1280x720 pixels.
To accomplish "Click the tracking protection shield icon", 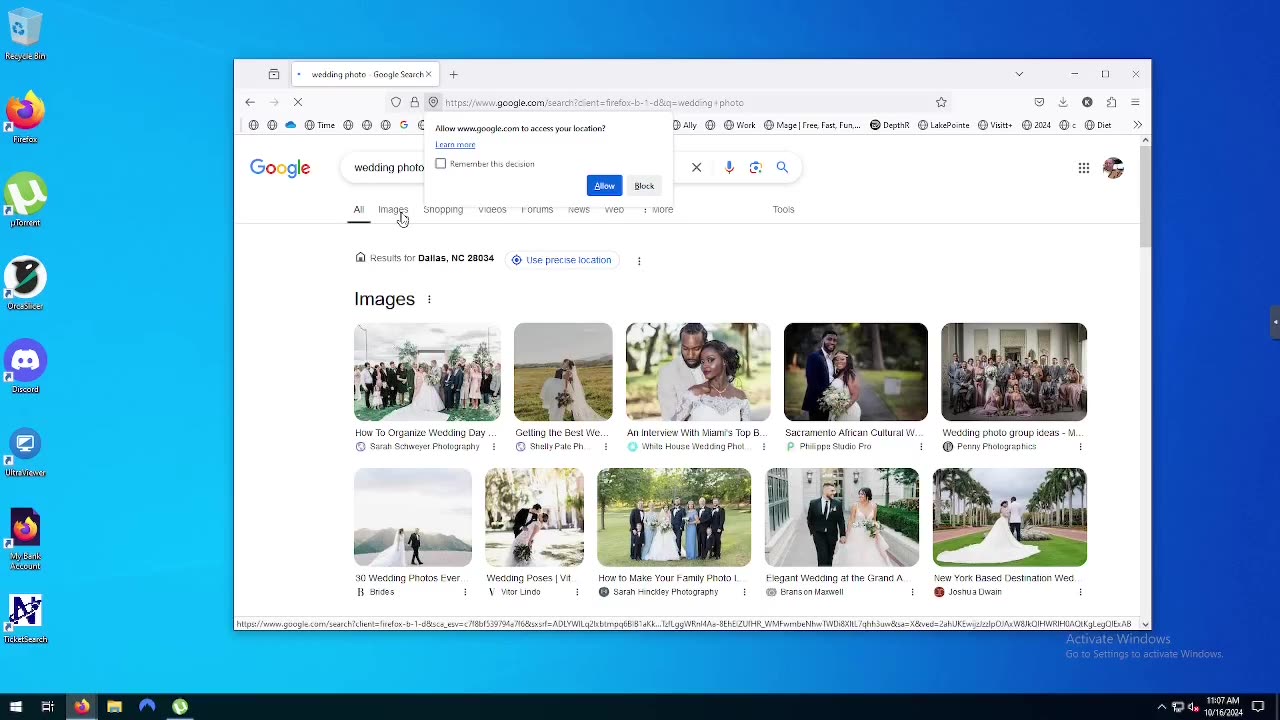I will coord(396,102).
